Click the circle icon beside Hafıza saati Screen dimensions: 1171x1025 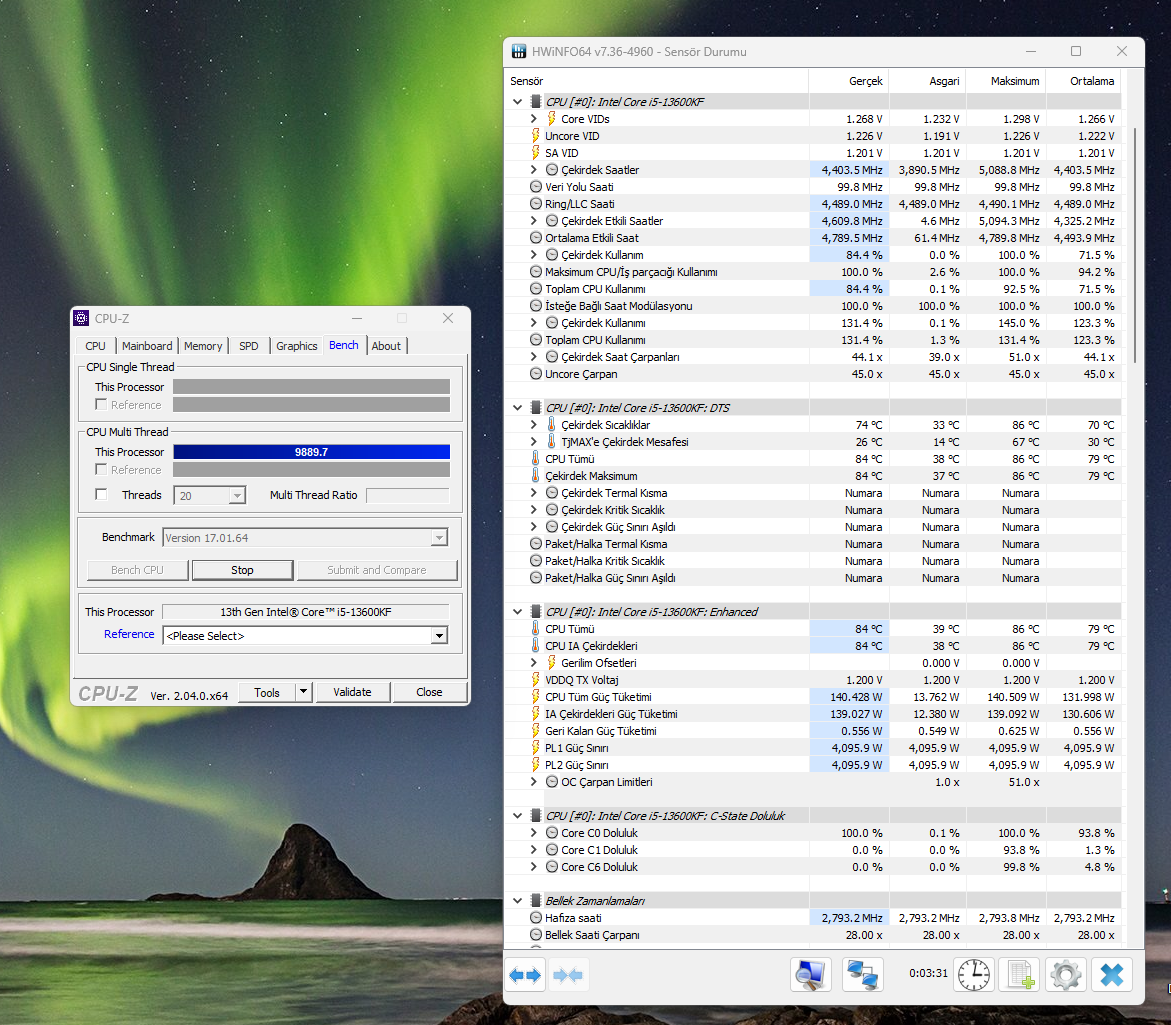click(x=535, y=917)
